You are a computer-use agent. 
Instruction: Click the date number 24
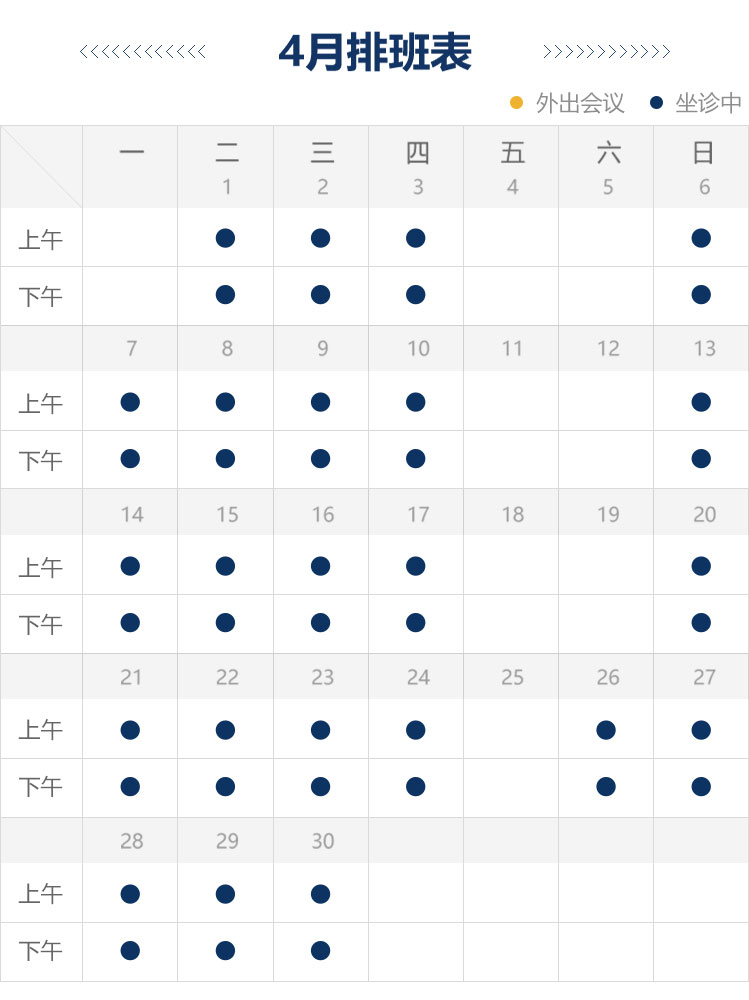(x=418, y=677)
